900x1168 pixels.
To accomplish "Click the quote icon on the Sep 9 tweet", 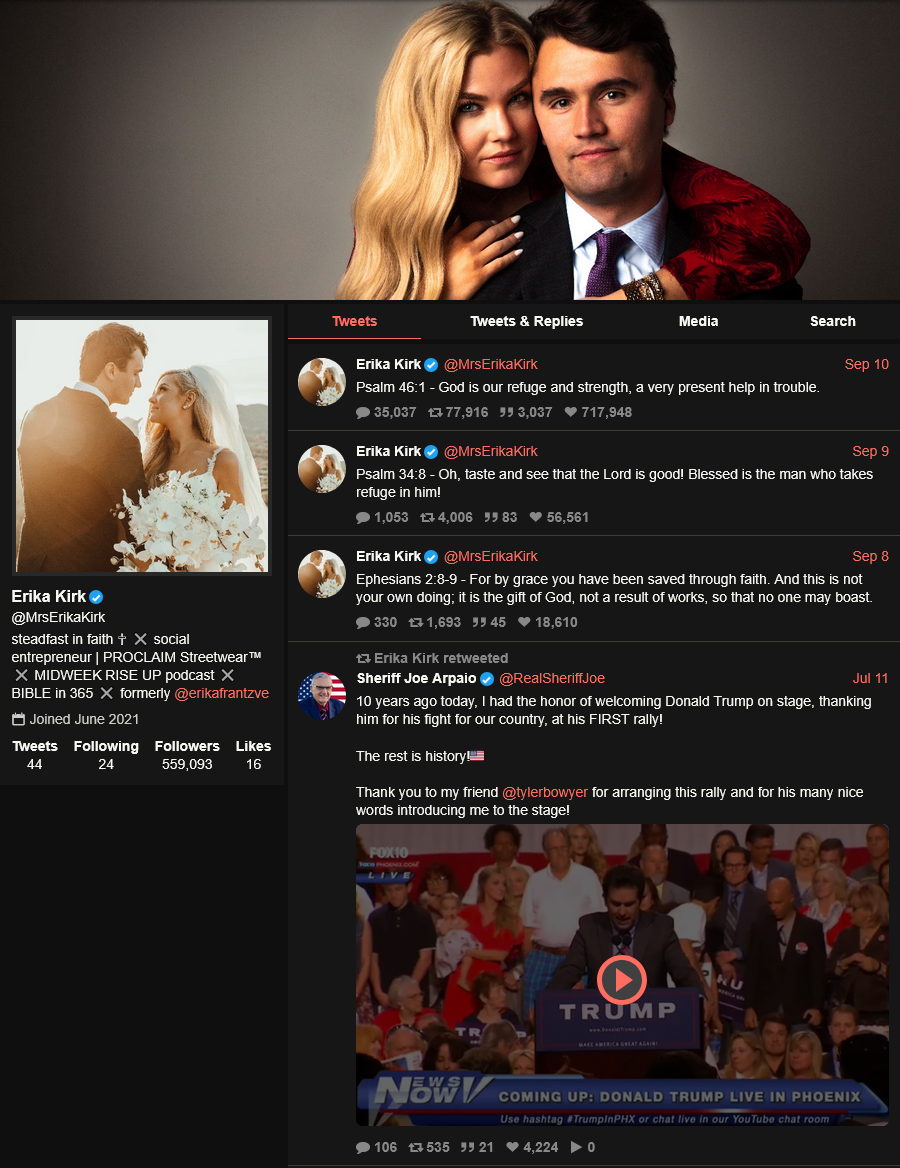I will click(x=491, y=517).
